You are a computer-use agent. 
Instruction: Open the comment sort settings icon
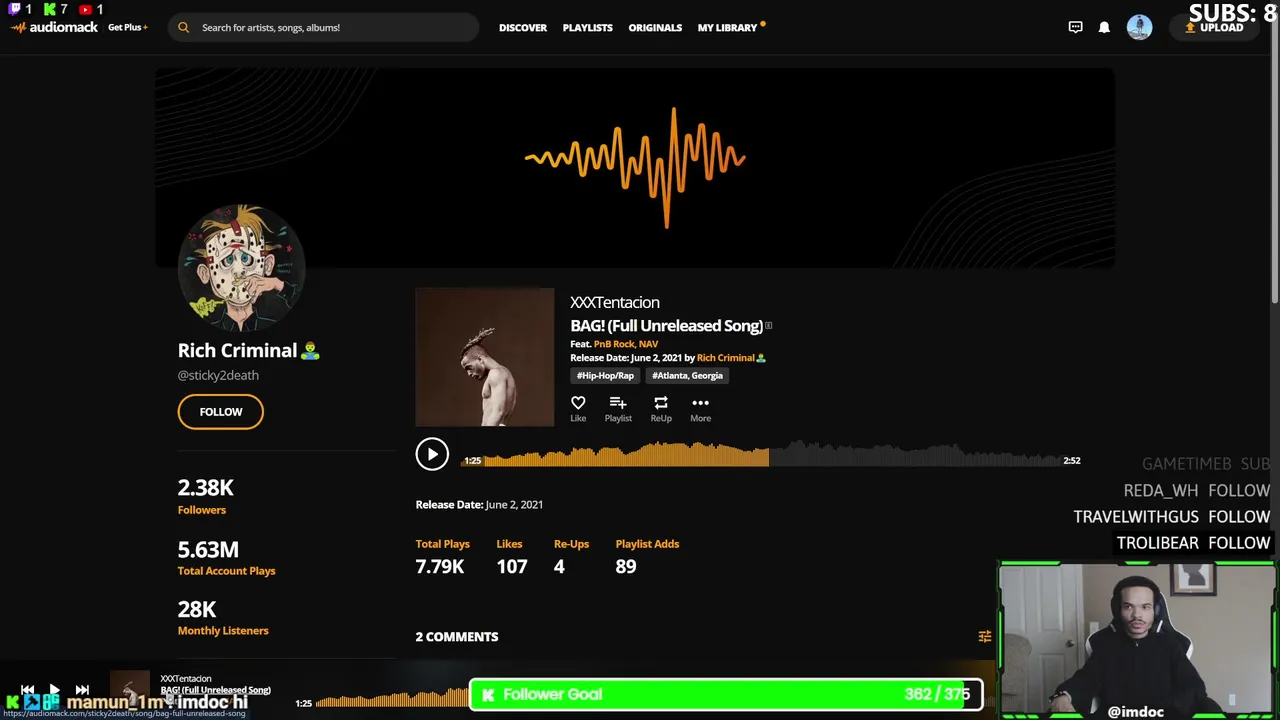[x=985, y=636]
